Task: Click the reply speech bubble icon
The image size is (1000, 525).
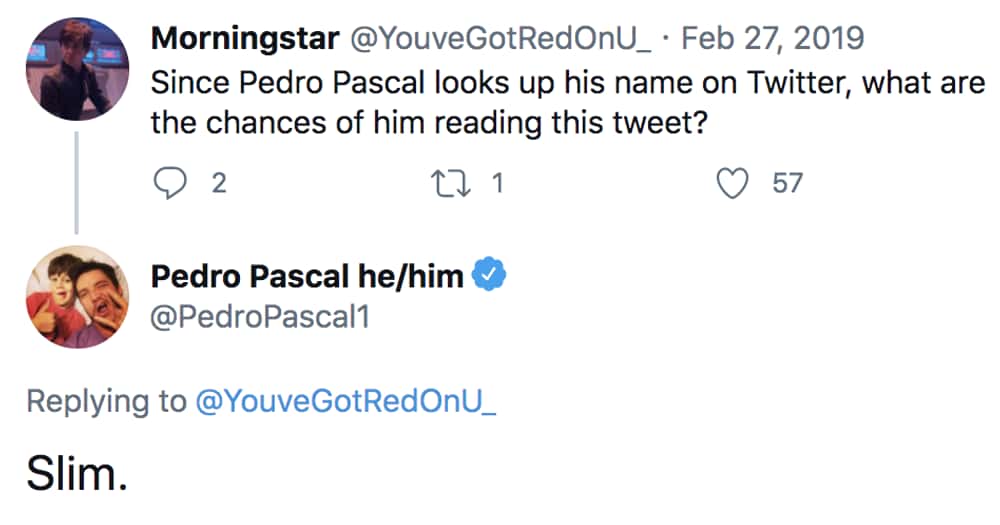Action: tap(170, 184)
